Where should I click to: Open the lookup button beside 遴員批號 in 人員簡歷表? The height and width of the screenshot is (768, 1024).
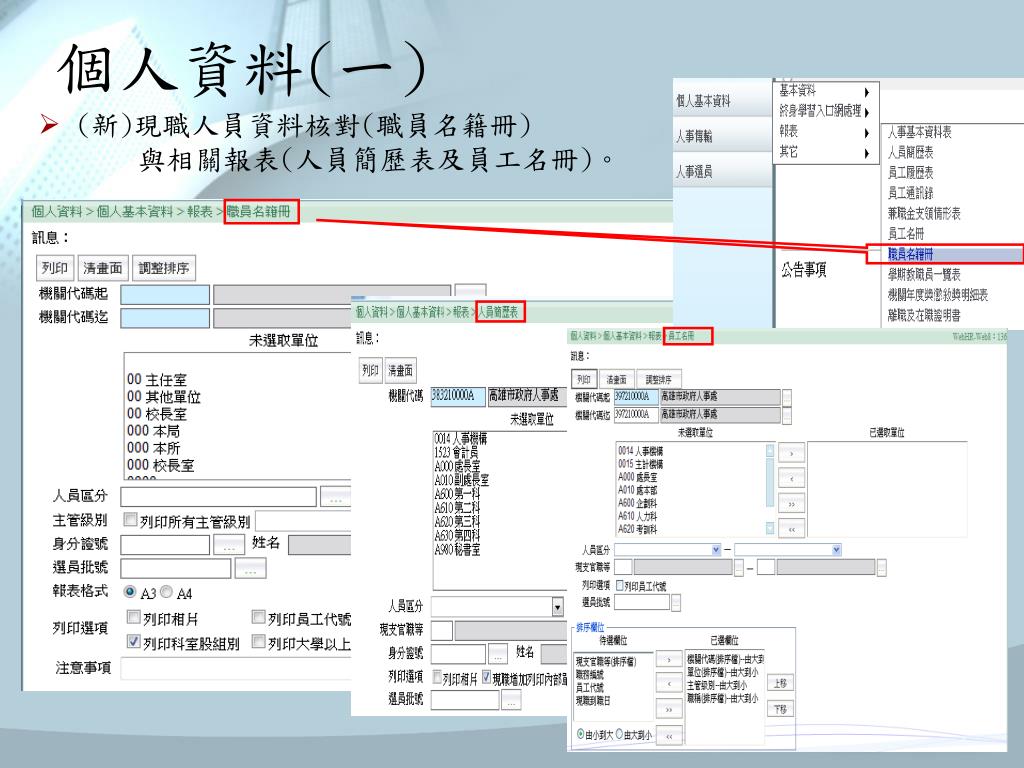coord(511,701)
